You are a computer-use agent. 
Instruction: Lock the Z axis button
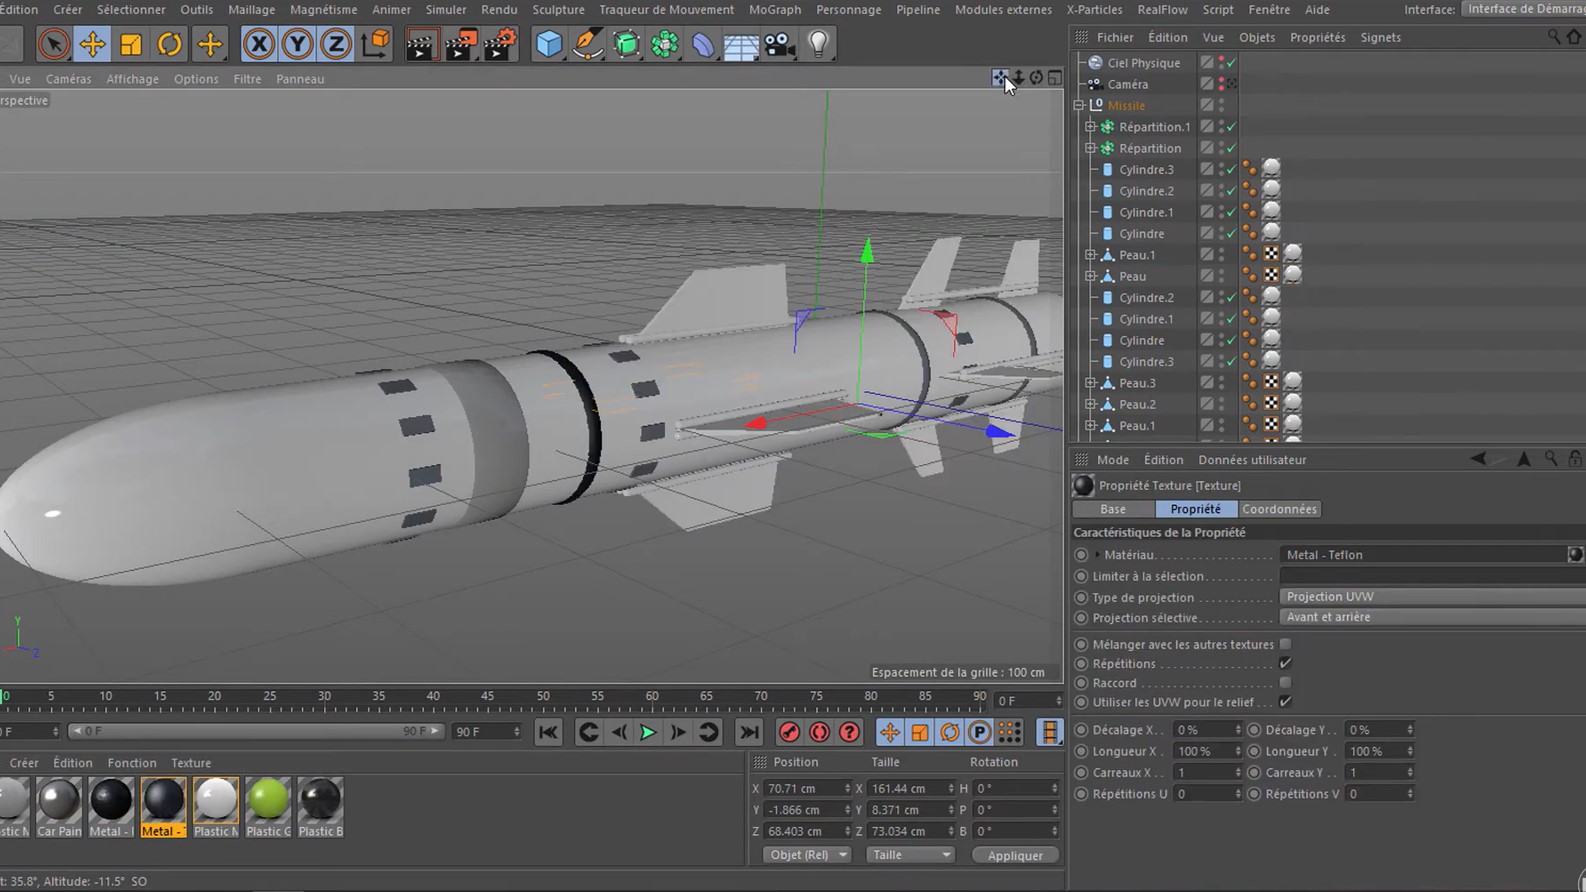[x=336, y=44]
